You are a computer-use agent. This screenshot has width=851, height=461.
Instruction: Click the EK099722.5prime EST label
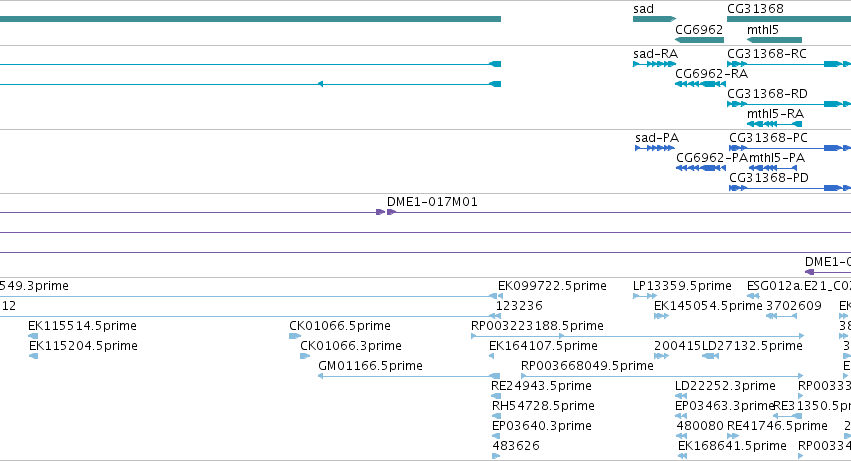click(x=552, y=286)
